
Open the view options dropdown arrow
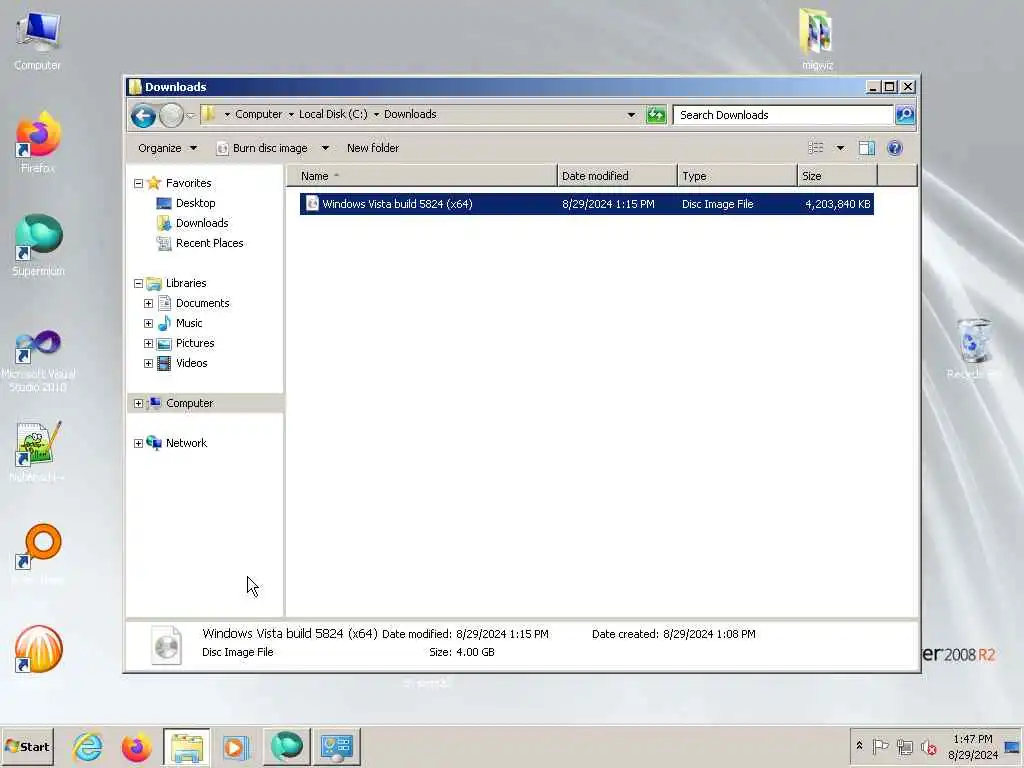(x=840, y=148)
